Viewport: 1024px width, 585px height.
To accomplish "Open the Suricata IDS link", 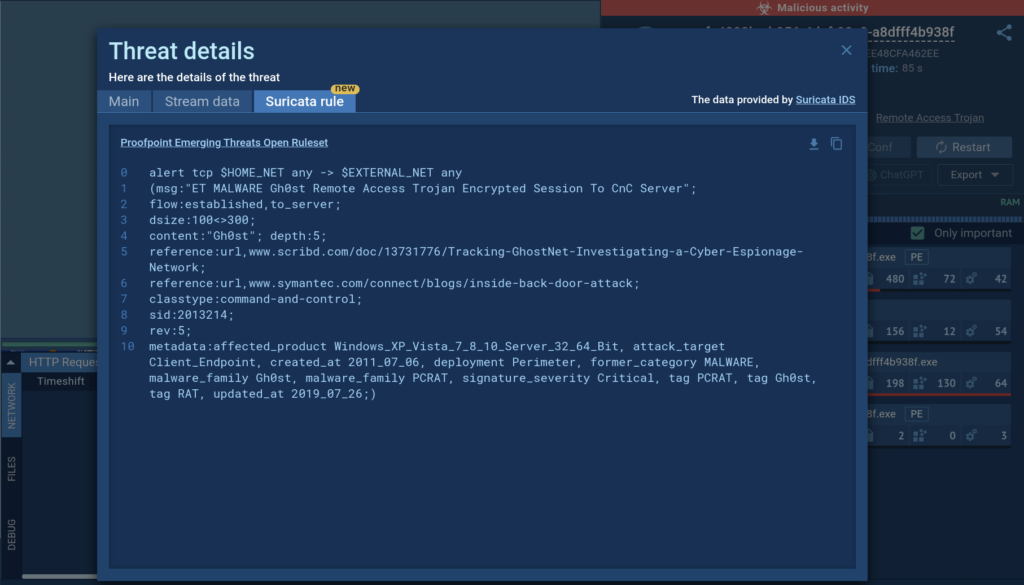I will tap(825, 100).
